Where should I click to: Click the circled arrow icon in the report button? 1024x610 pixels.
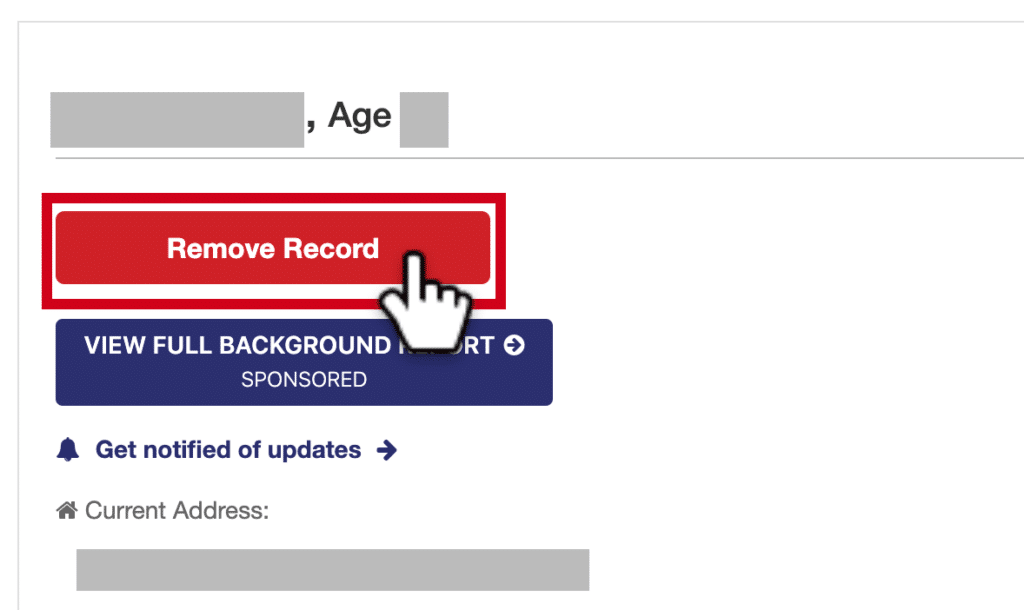[x=514, y=345]
